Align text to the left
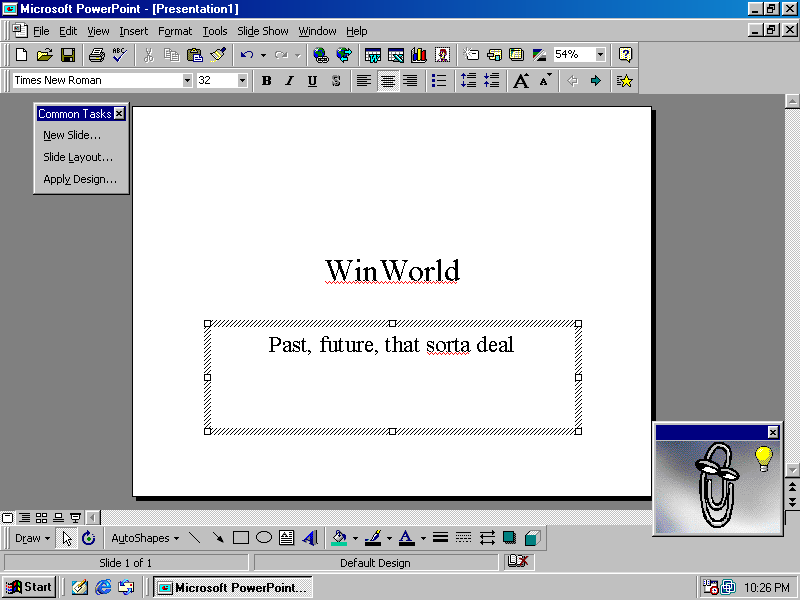 (x=364, y=81)
